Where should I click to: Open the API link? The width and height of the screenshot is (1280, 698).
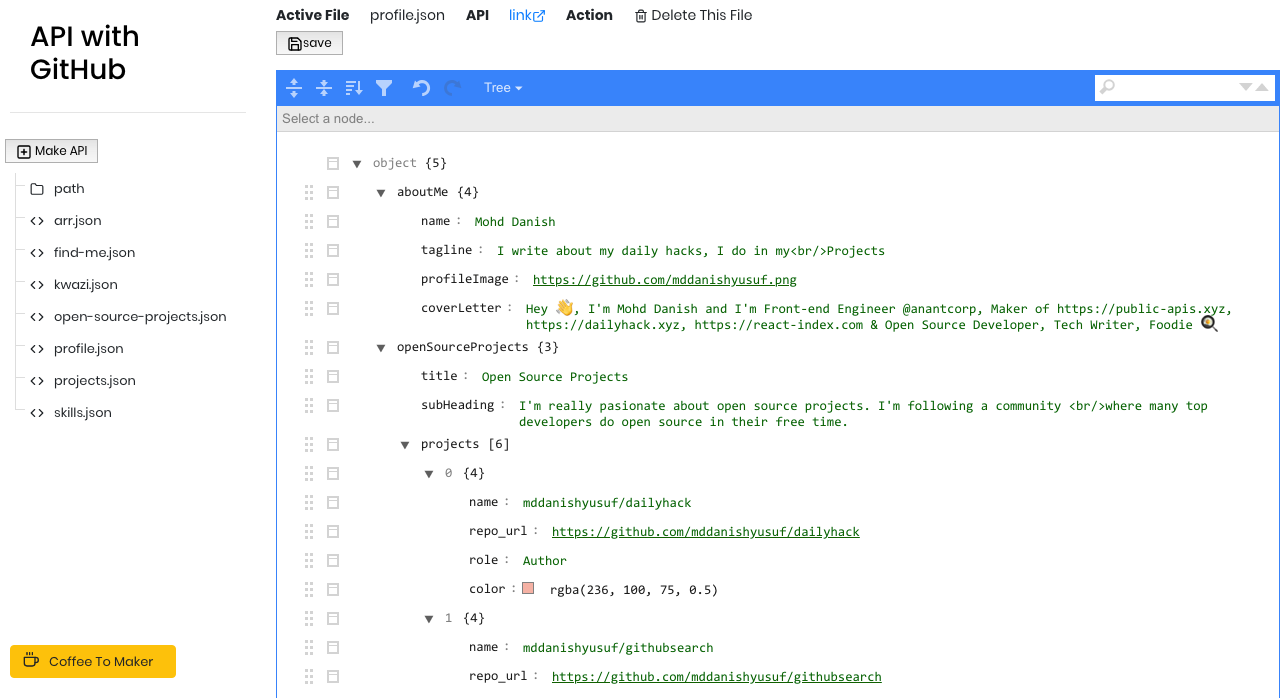point(527,15)
